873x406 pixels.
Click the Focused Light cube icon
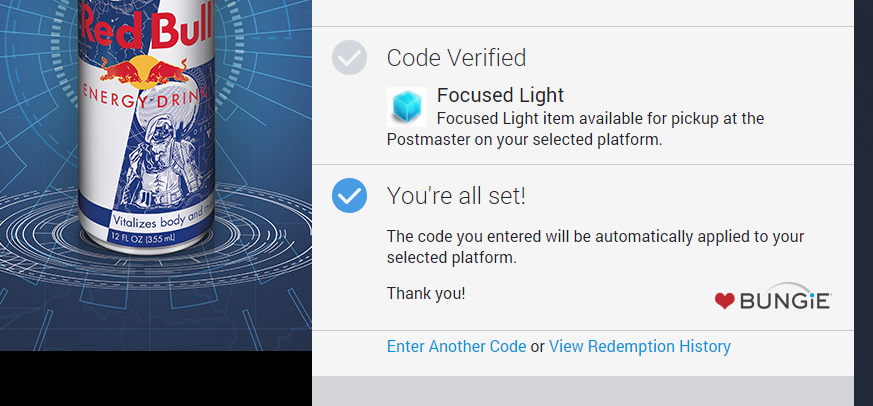407,107
